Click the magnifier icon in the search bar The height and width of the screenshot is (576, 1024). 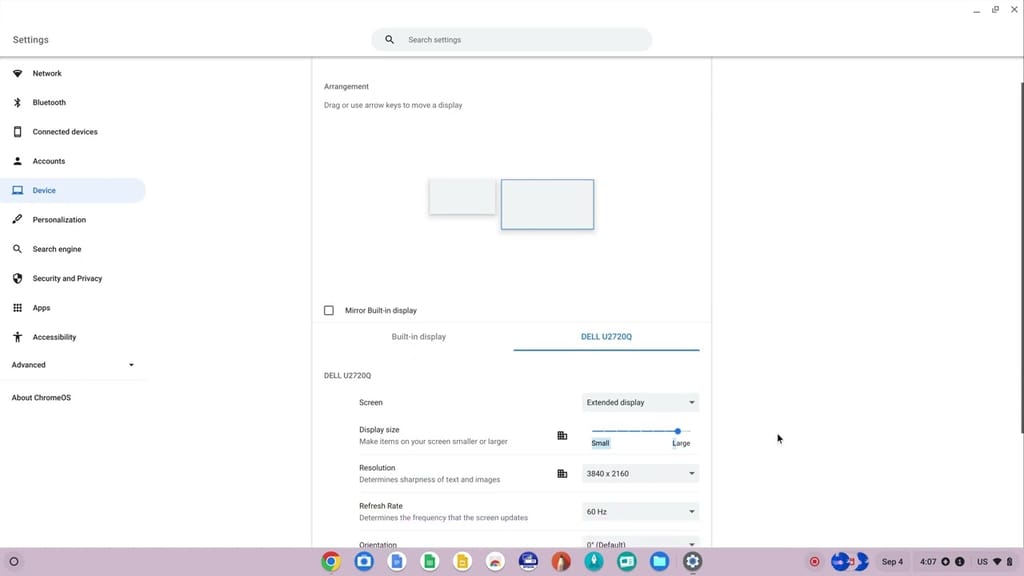pyautogui.click(x=389, y=40)
